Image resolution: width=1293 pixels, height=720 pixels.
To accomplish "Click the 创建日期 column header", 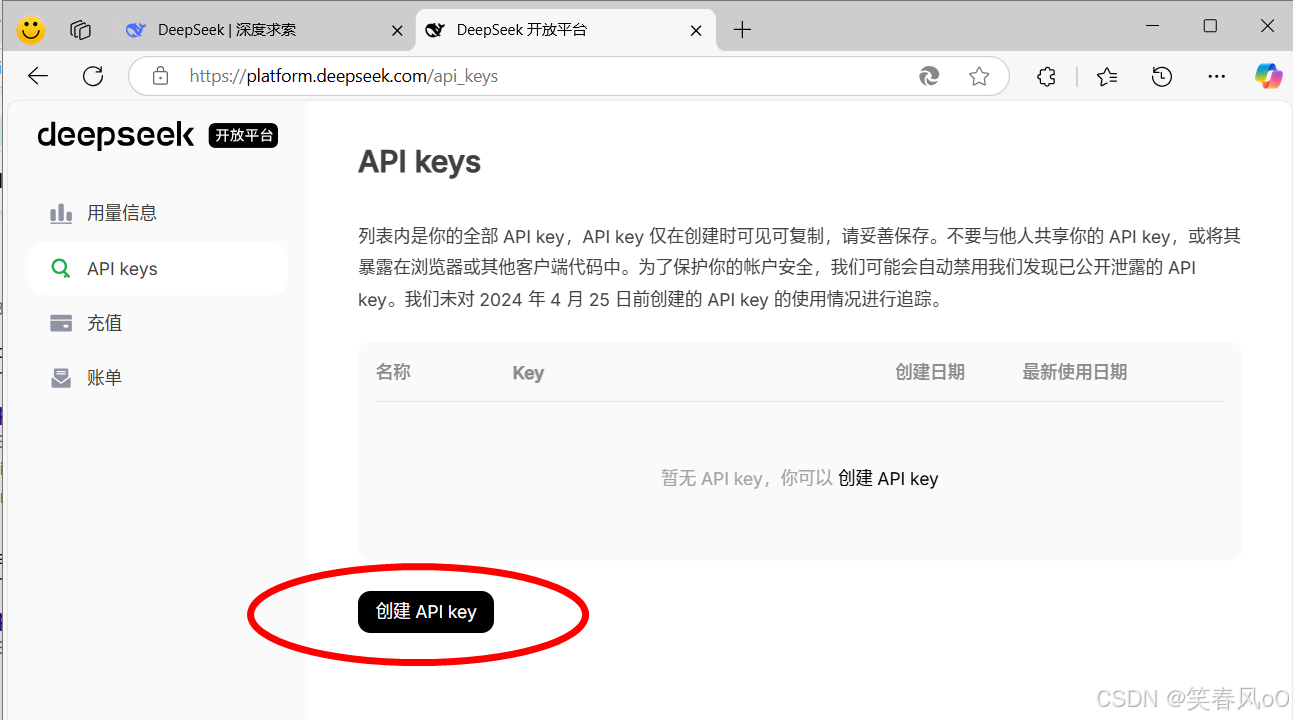I will 930,372.
